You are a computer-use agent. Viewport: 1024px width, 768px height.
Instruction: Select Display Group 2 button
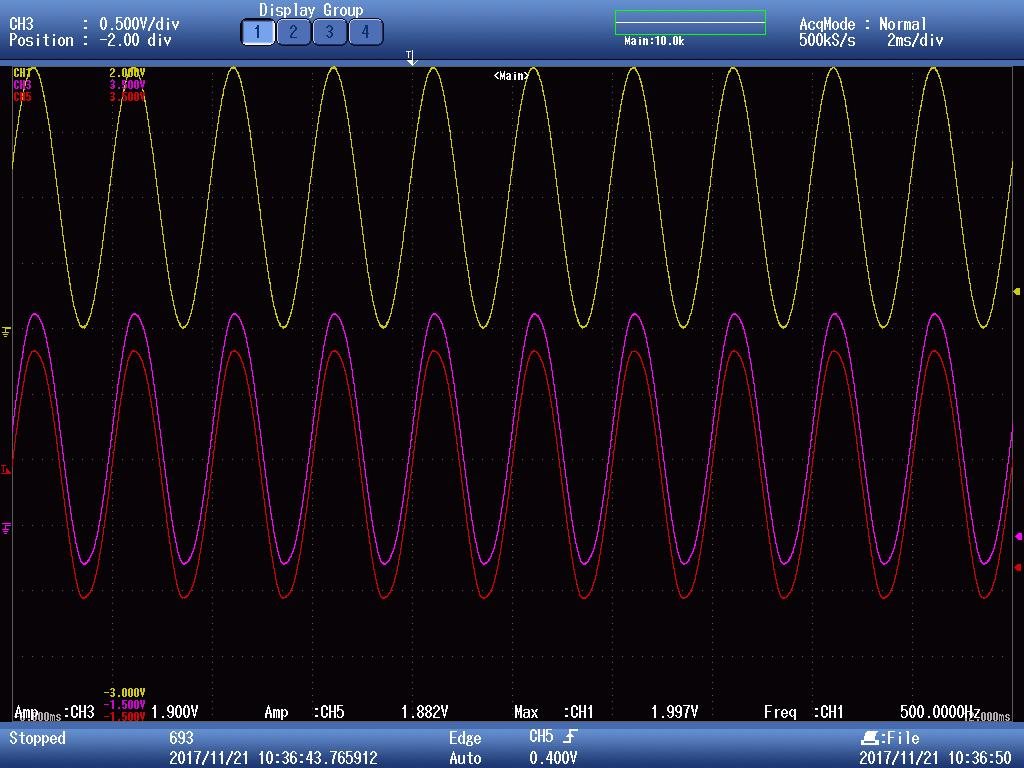pyautogui.click(x=293, y=32)
